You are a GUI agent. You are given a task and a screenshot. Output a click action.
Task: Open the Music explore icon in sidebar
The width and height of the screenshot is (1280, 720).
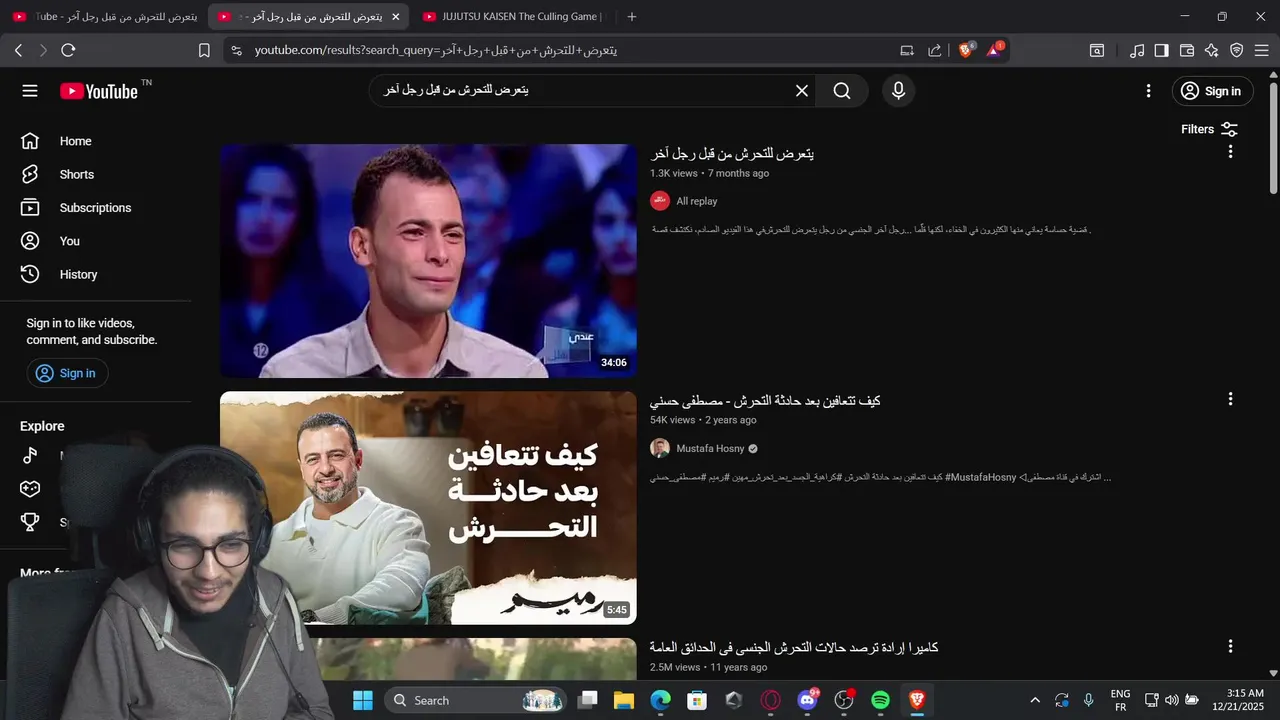coord(30,456)
